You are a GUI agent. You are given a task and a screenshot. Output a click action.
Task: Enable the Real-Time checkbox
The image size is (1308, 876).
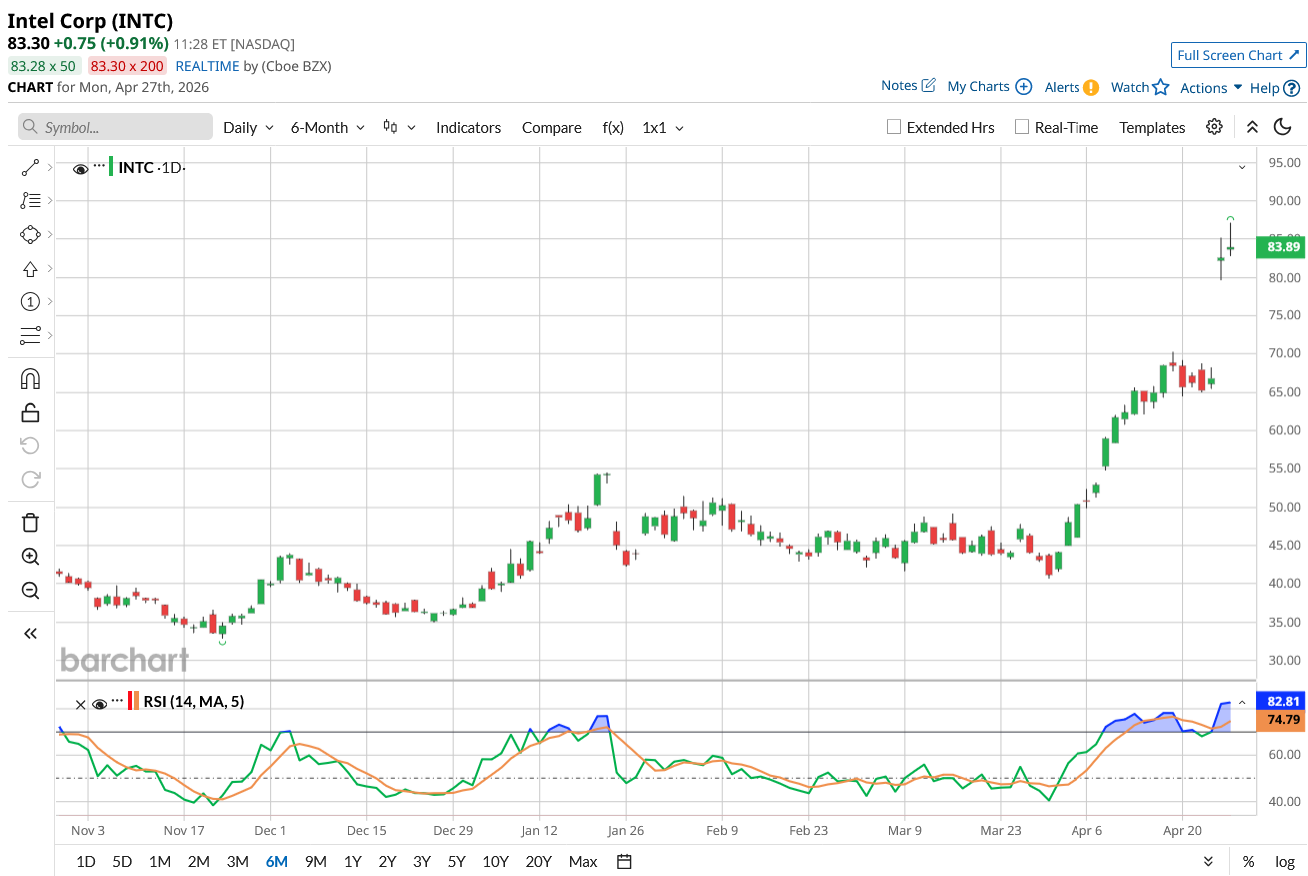point(1021,127)
